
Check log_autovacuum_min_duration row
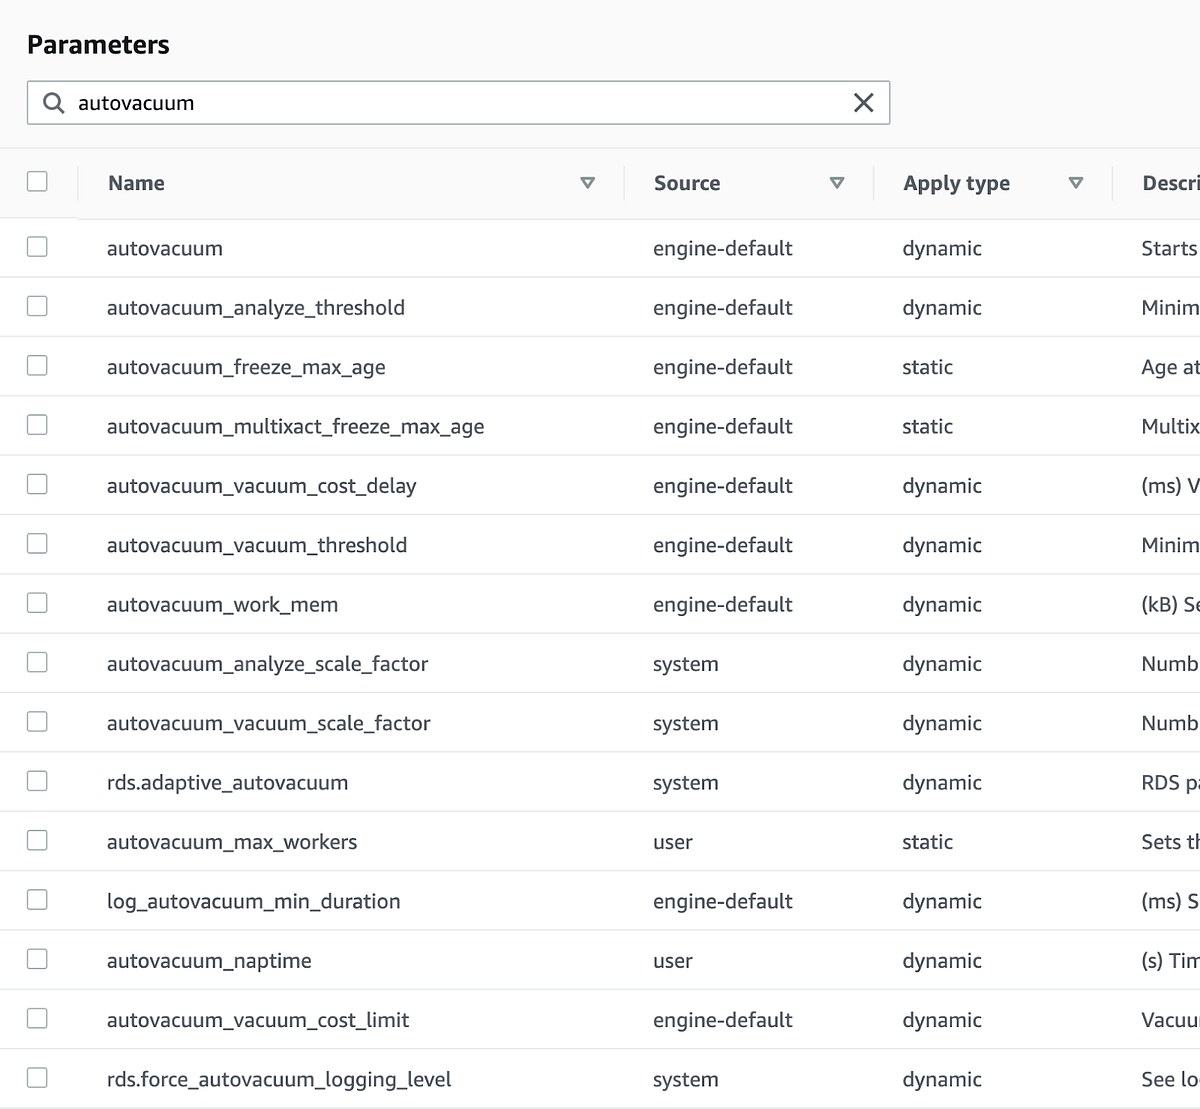click(x=37, y=900)
